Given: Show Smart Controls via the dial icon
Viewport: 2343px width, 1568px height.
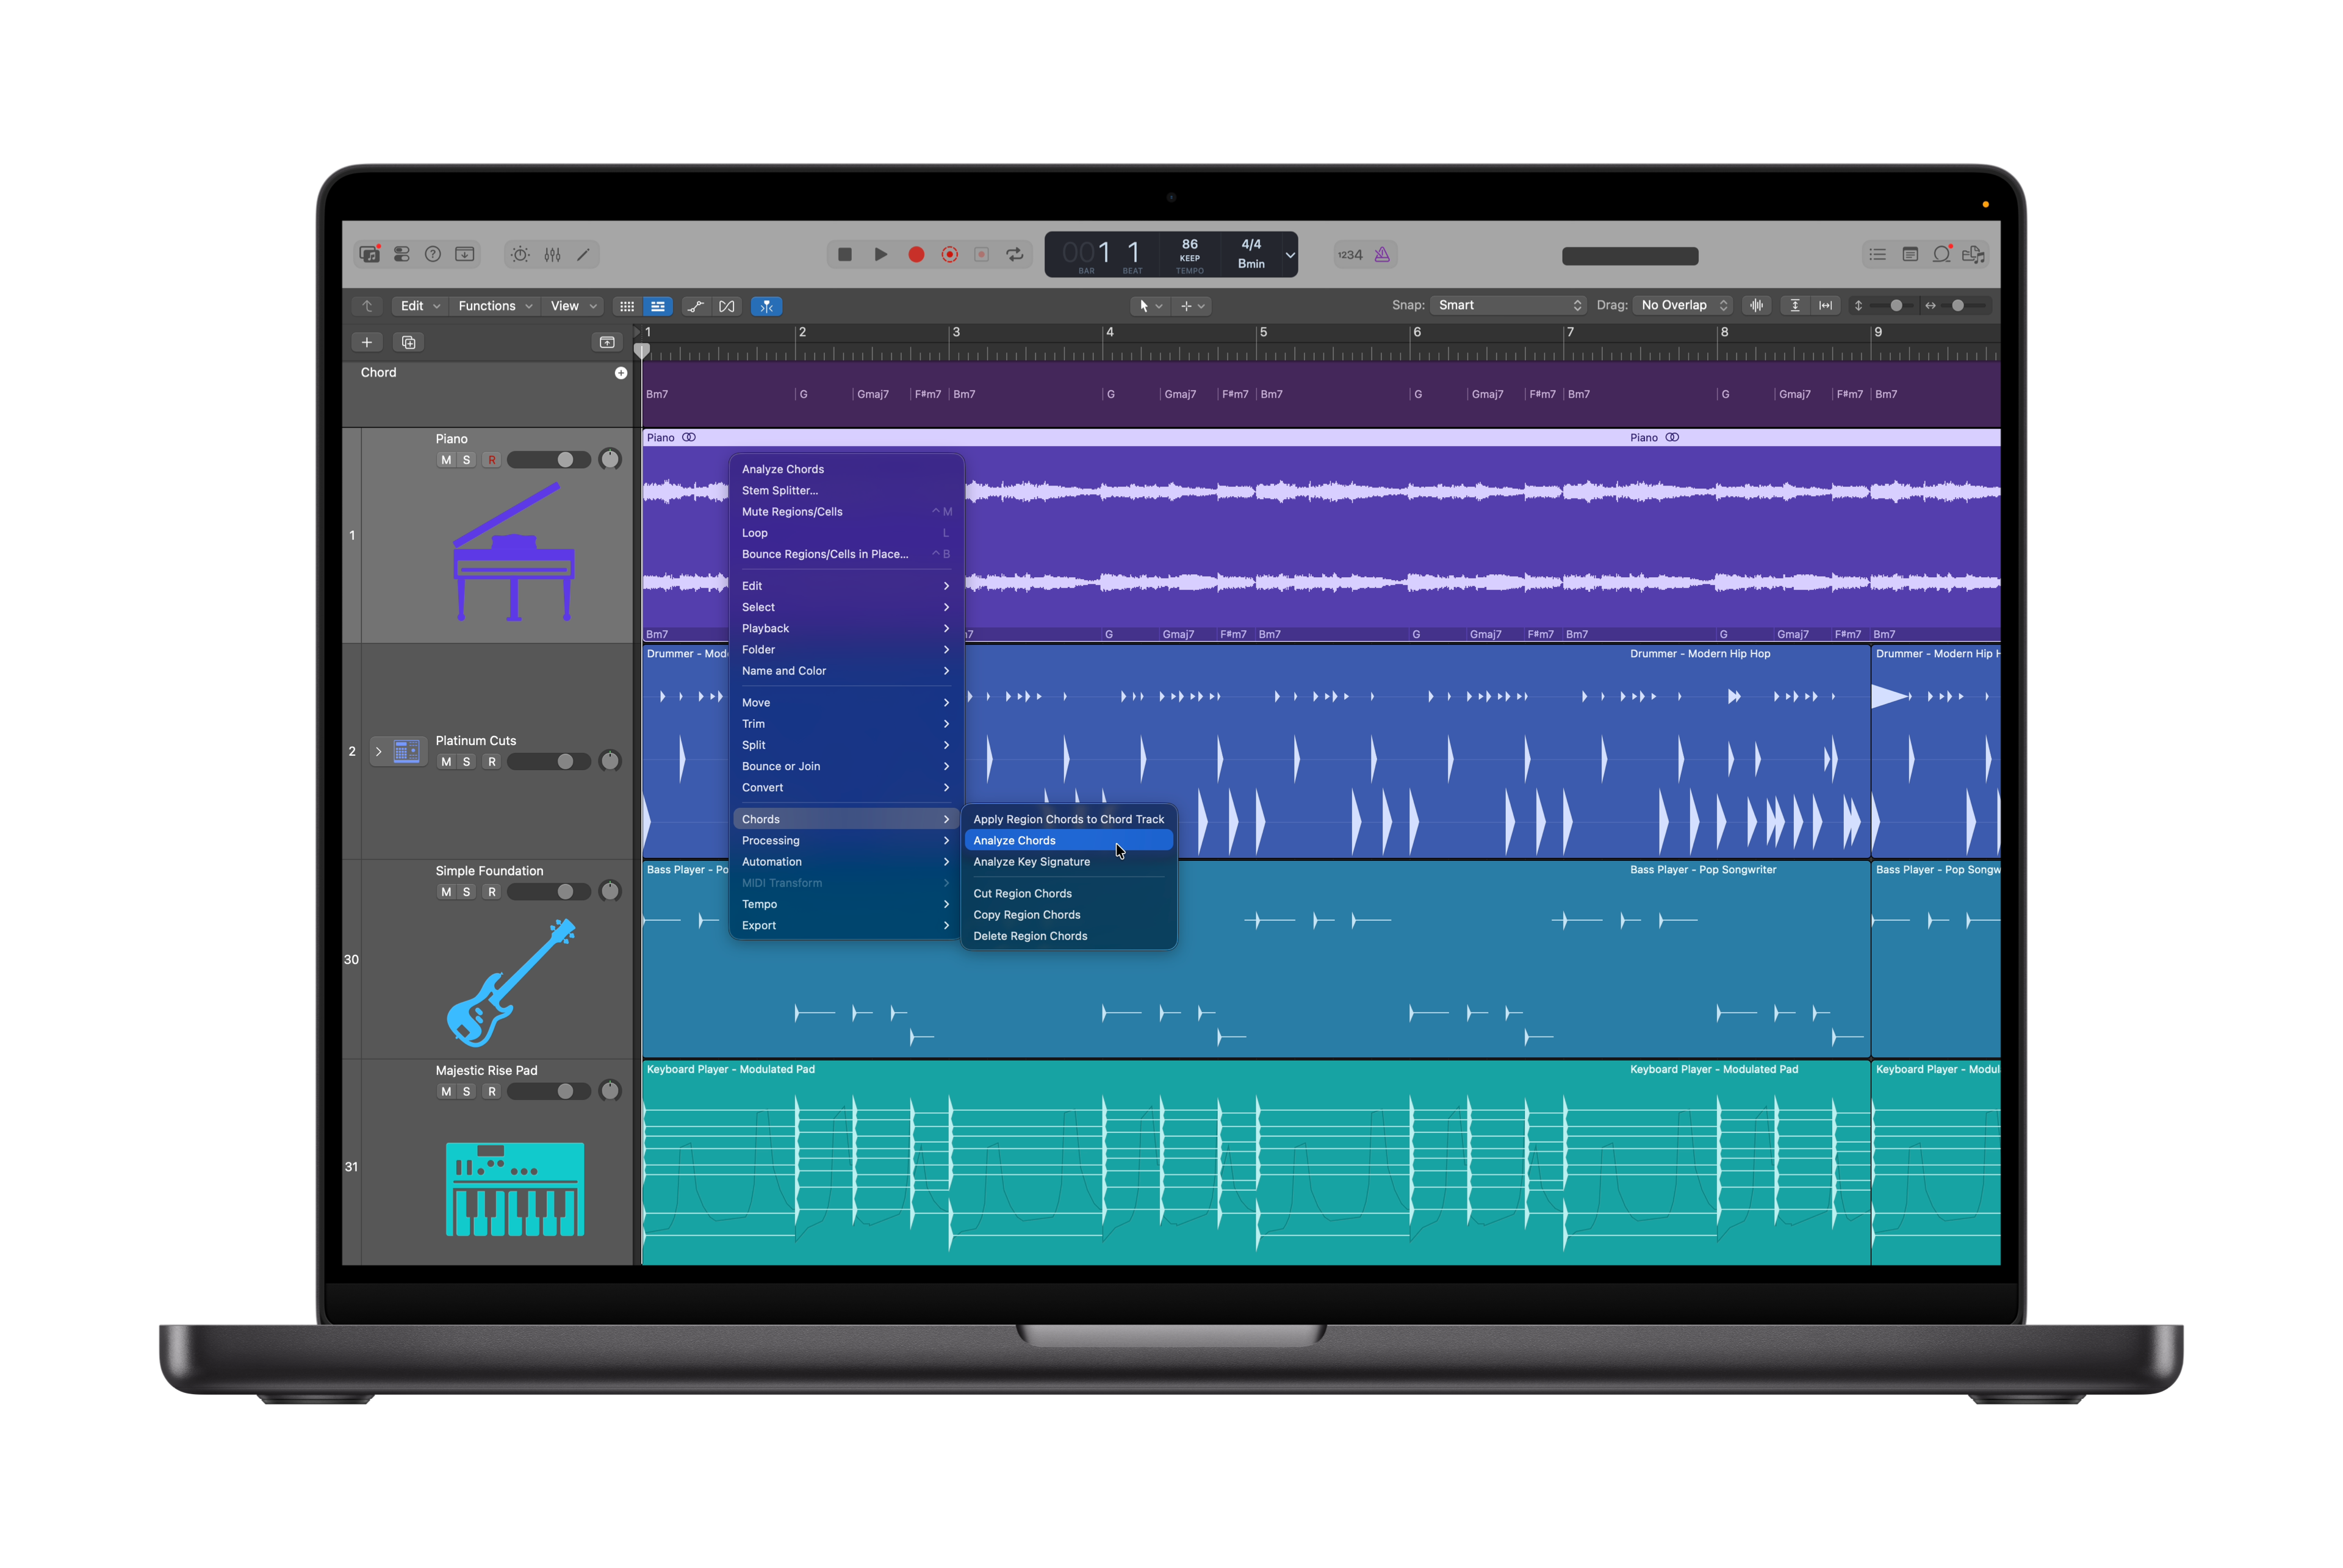Looking at the screenshot, I should (519, 254).
